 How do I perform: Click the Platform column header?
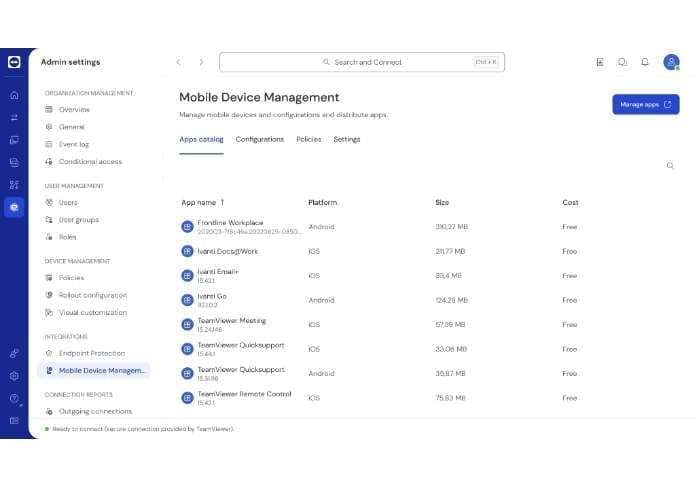coord(323,202)
